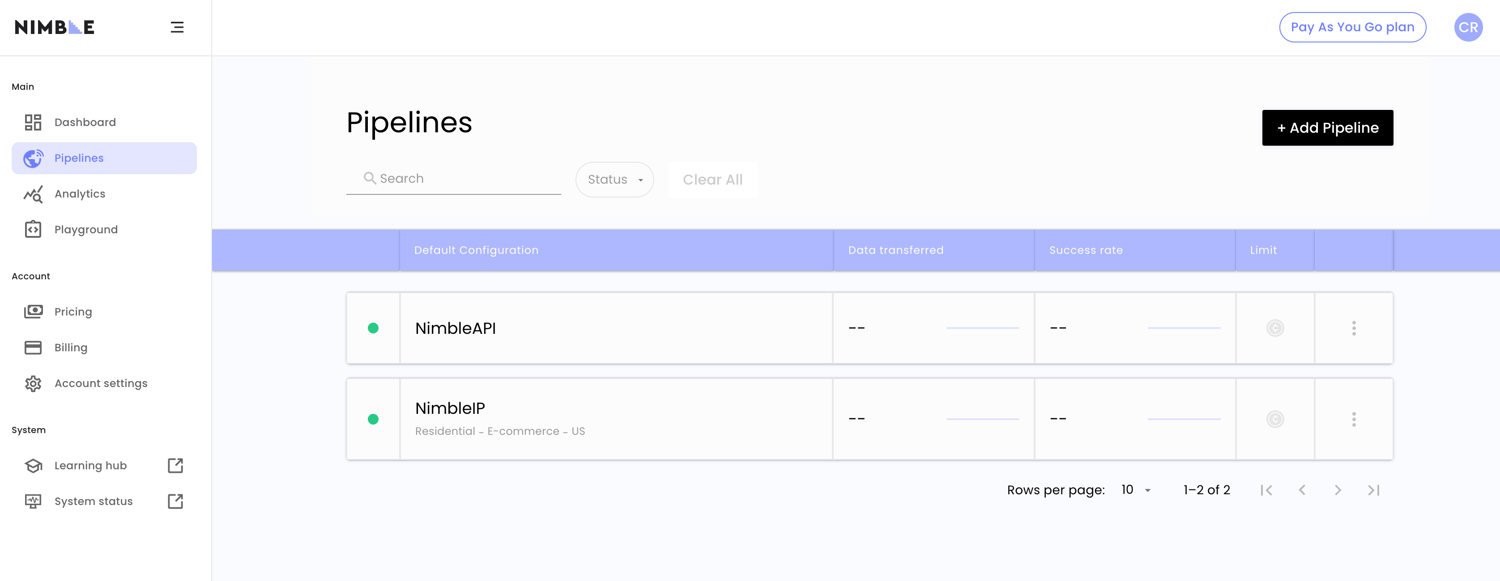Click the '1–2 of 2' pagination text
Screen dimensions: 1500x581
pyautogui.click(x=1207, y=490)
